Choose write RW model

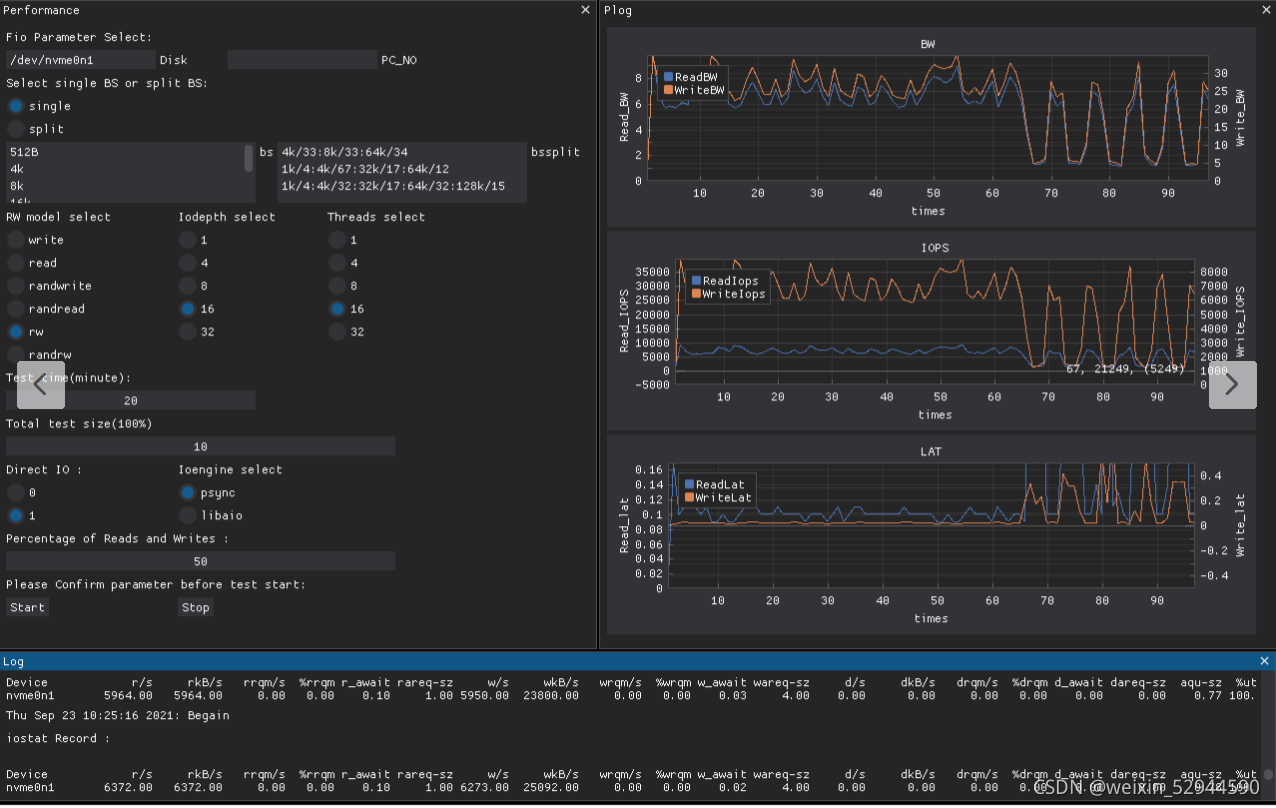pyautogui.click(x=16, y=240)
